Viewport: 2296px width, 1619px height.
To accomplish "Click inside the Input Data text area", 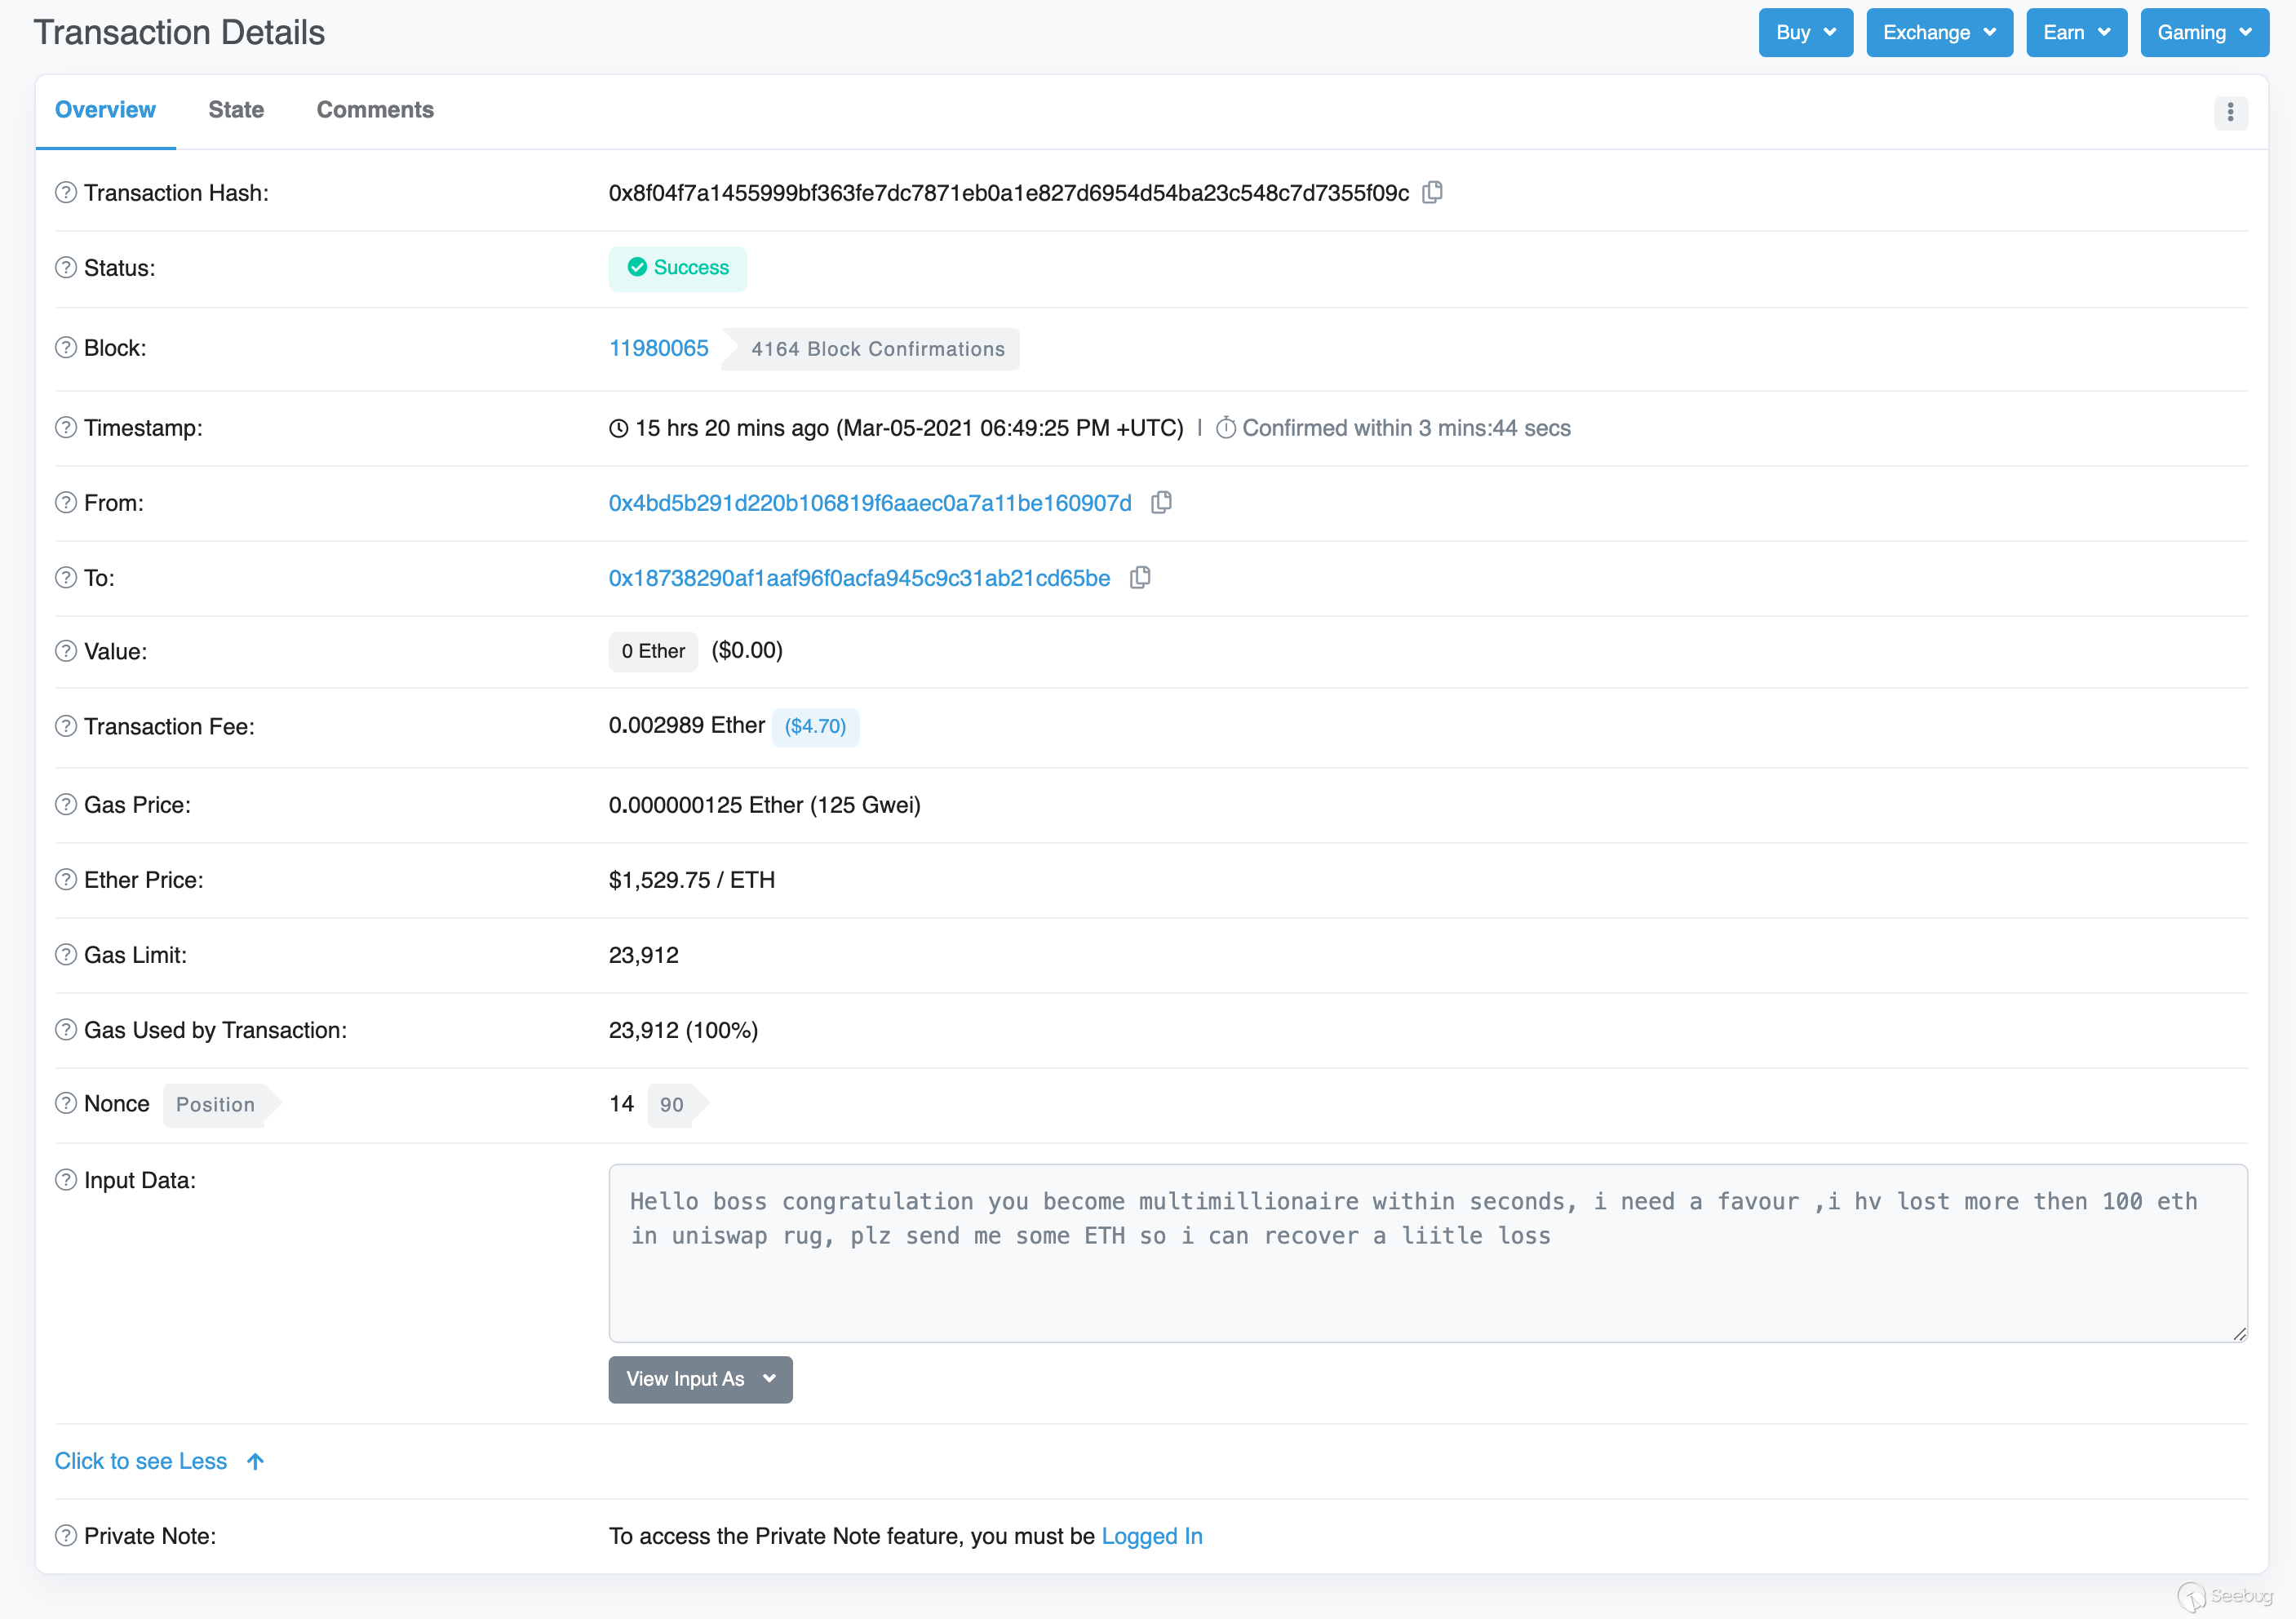I will tap(1427, 1280).
